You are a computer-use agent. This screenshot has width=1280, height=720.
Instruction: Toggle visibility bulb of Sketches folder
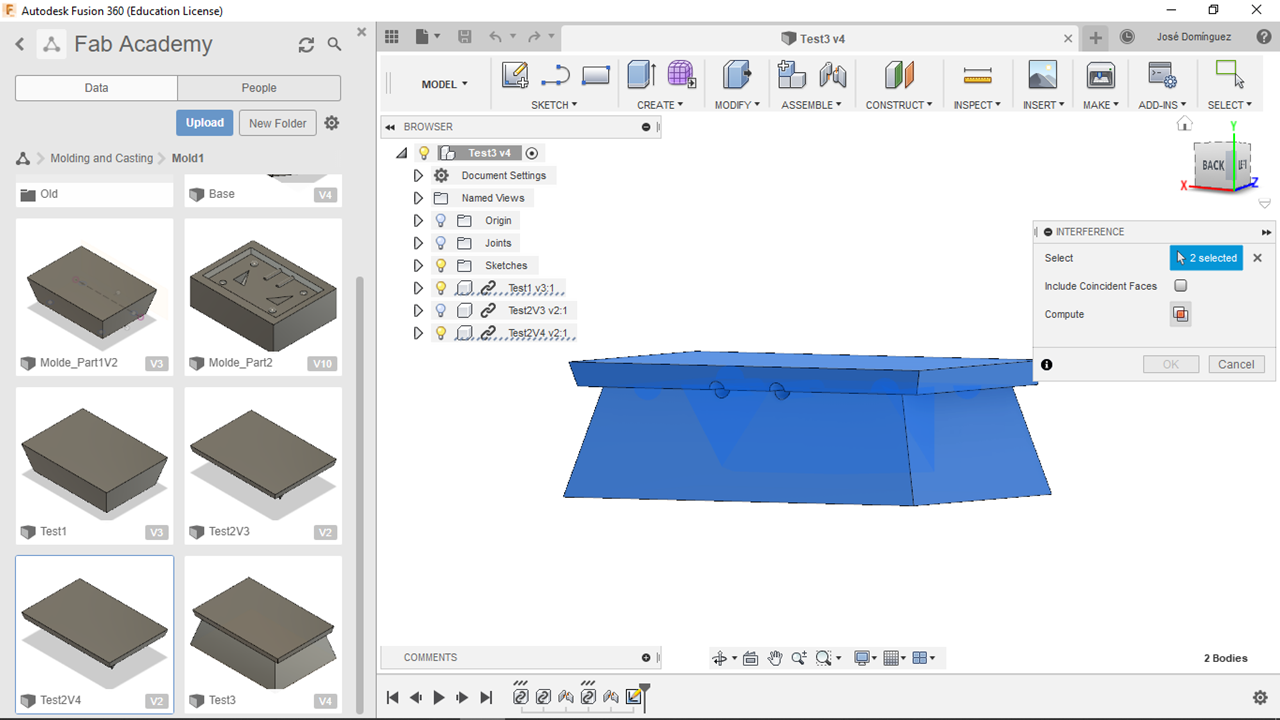point(441,265)
